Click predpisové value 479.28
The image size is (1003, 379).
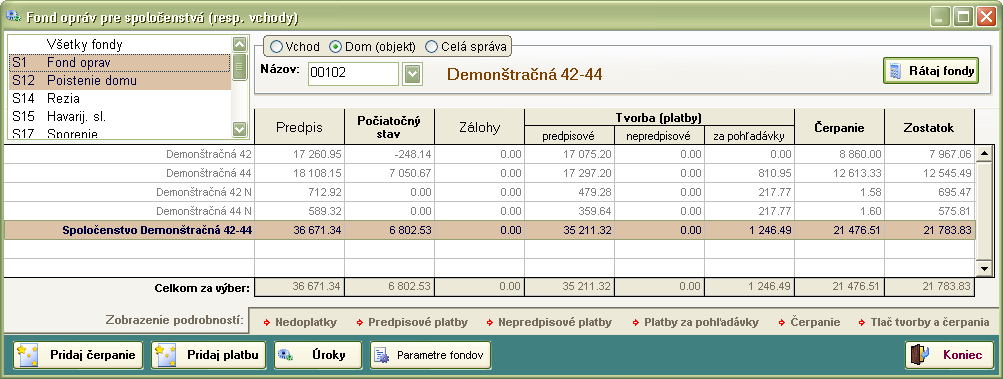coord(597,192)
